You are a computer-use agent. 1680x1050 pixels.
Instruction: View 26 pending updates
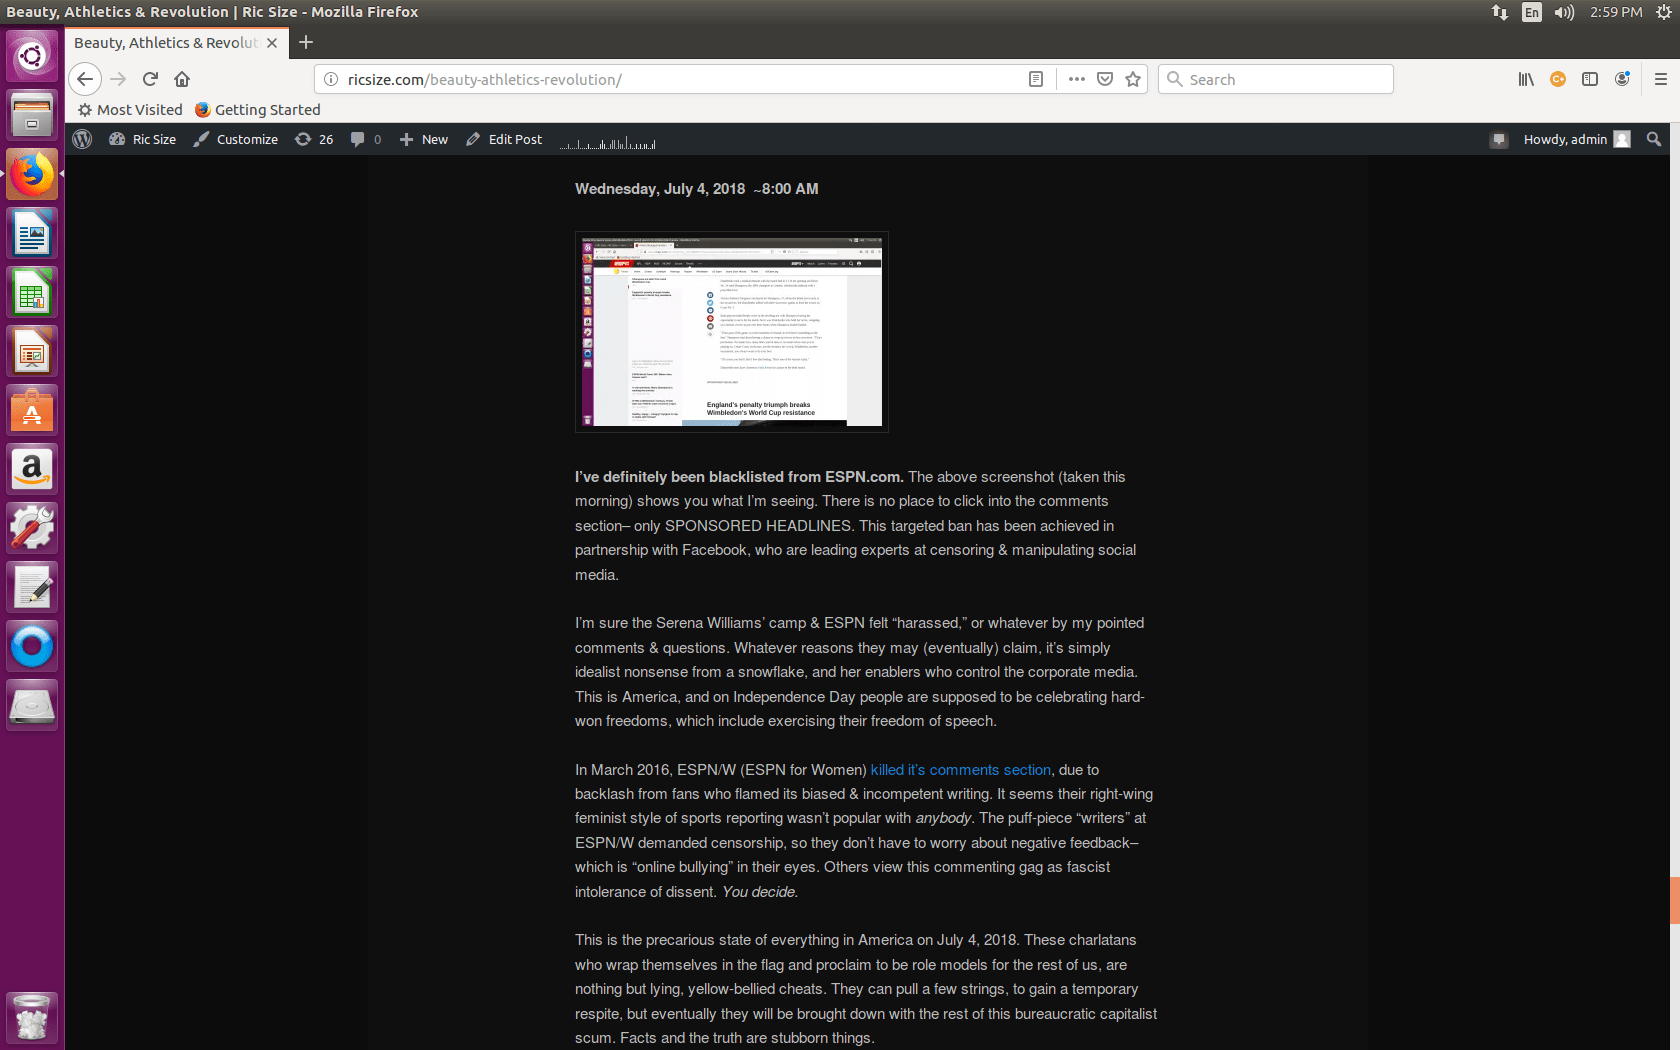pos(314,139)
